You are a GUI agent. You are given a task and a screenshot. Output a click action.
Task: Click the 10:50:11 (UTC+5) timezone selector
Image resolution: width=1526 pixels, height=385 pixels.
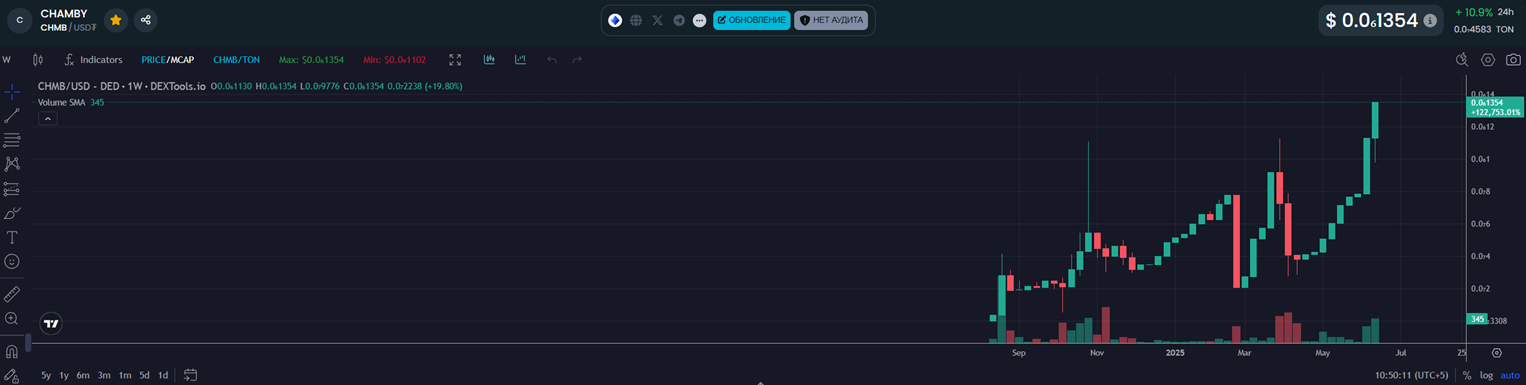point(1411,375)
